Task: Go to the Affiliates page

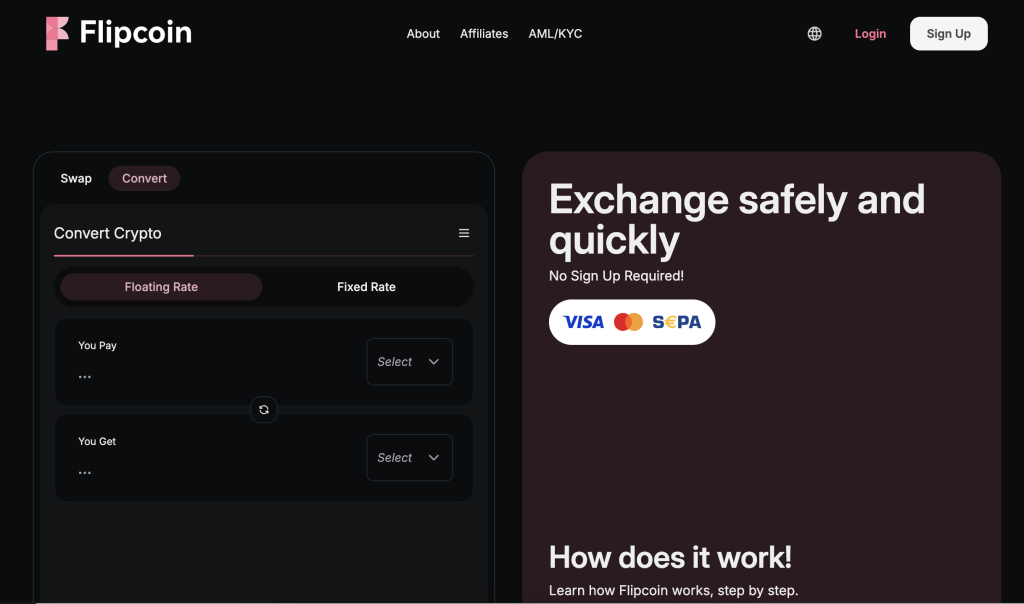Action: tap(484, 34)
